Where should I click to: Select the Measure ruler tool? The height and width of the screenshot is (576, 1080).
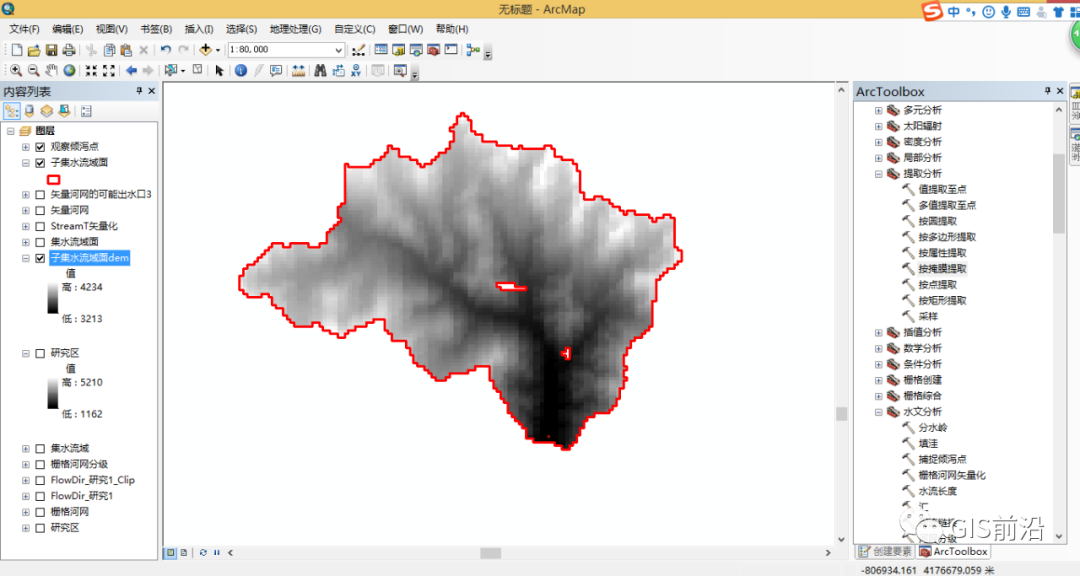point(298,70)
